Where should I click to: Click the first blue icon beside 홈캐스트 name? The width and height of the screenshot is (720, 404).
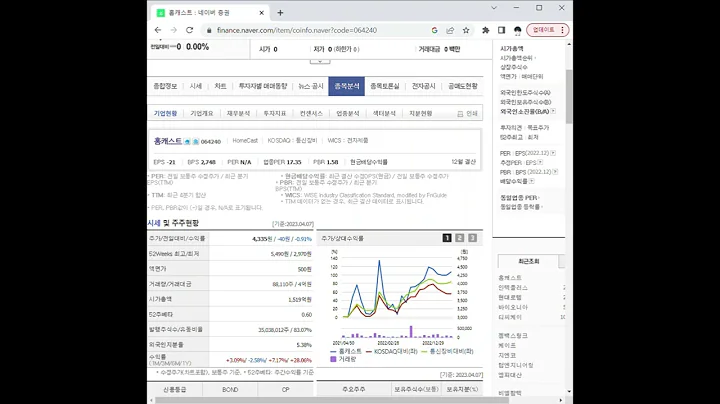point(187,142)
